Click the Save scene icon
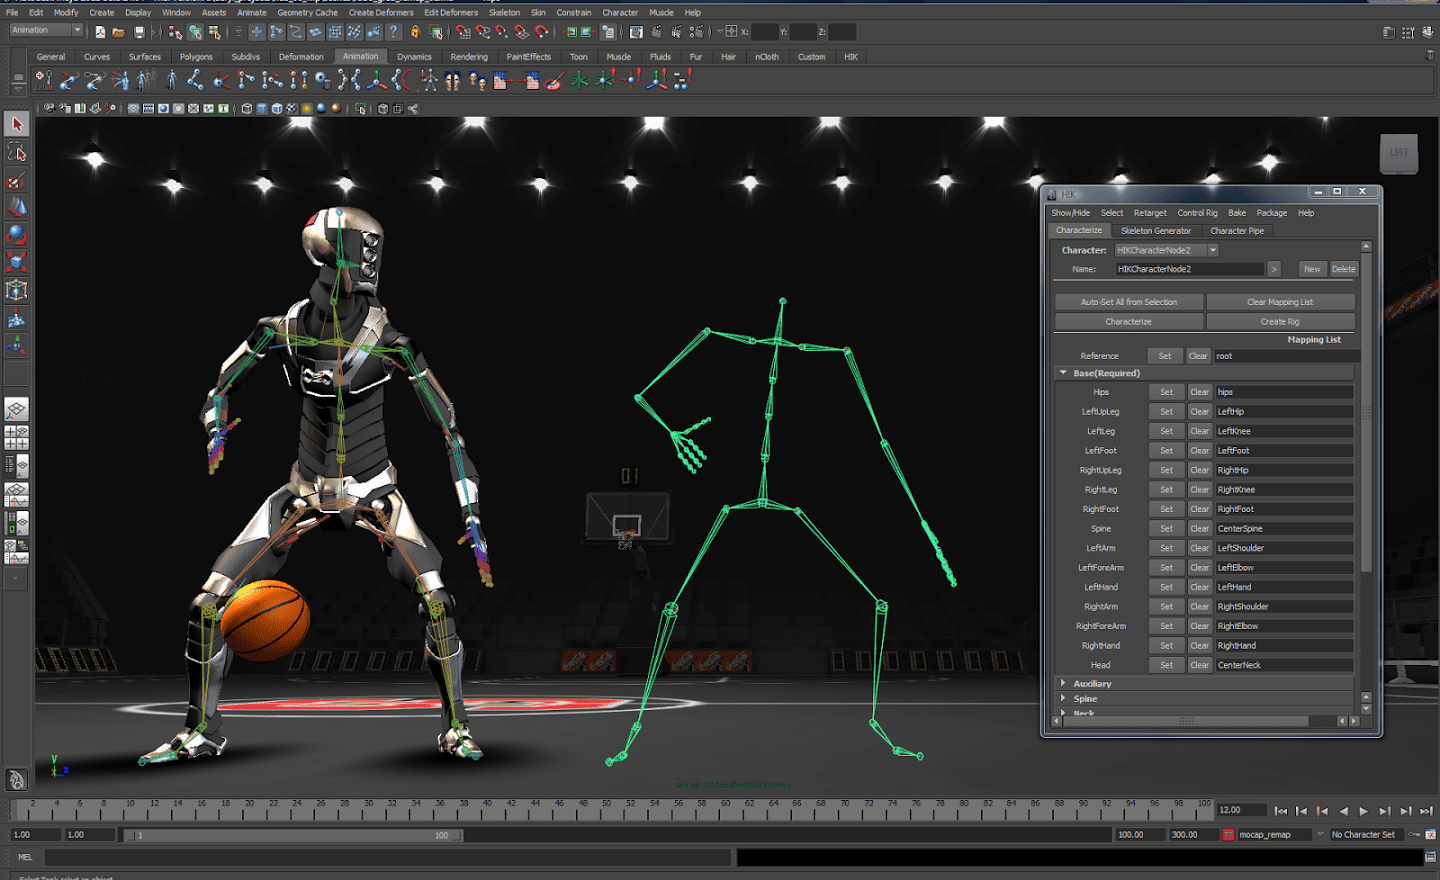 click(139, 32)
